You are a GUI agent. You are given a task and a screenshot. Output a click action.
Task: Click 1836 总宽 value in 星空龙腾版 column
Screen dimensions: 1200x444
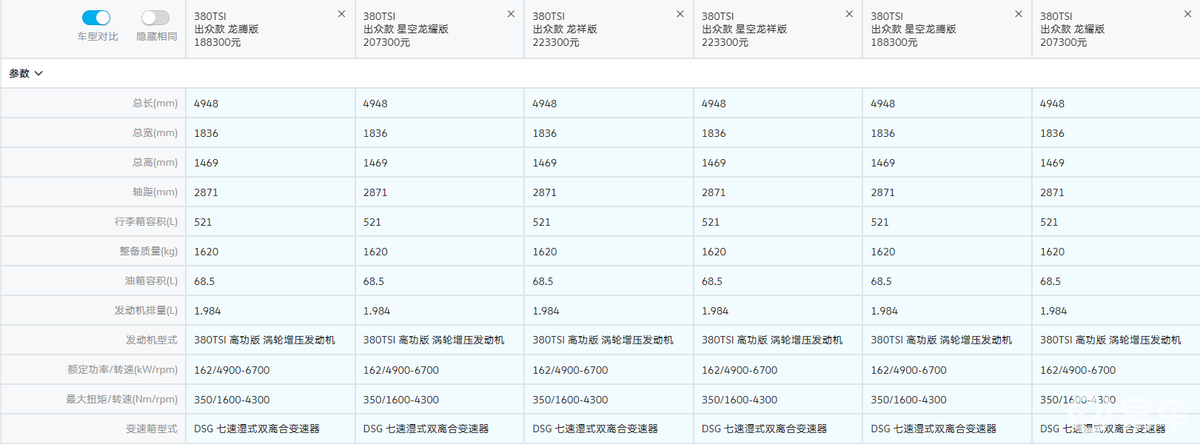(x=883, y=133)
